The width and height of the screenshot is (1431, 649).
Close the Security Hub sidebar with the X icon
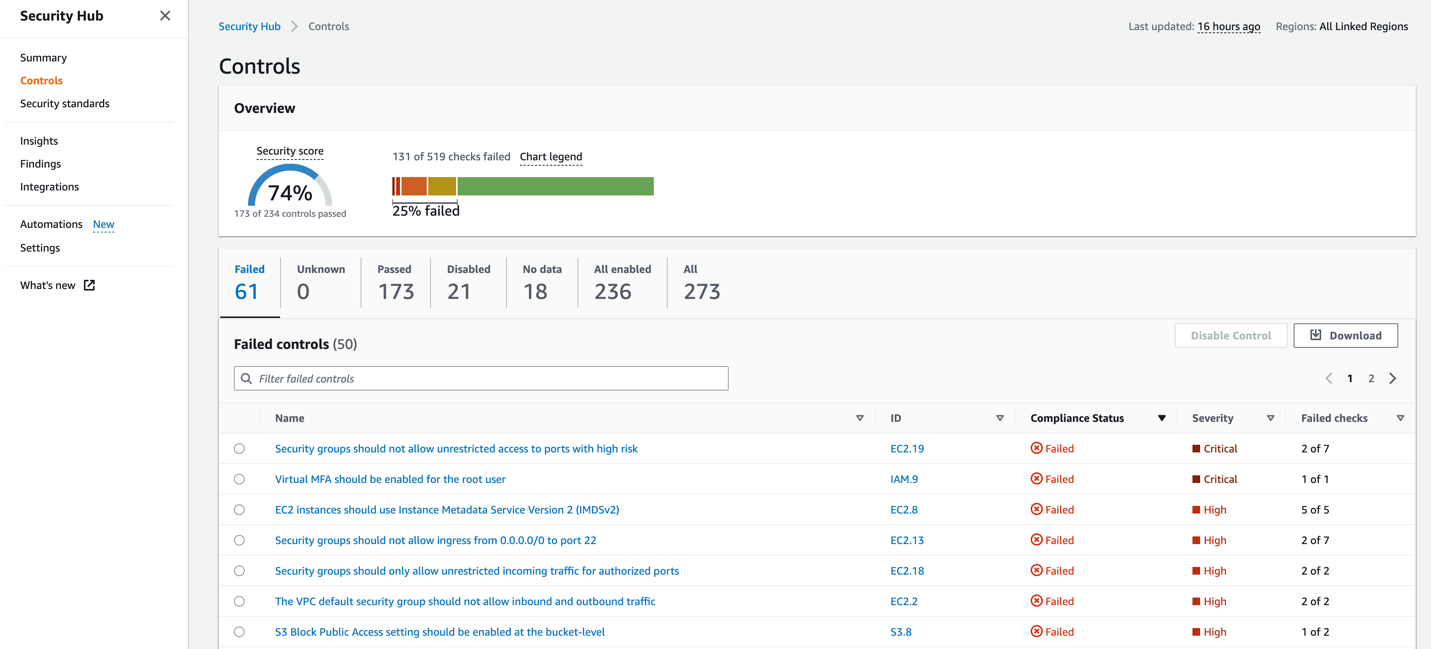tap(164, 16)
